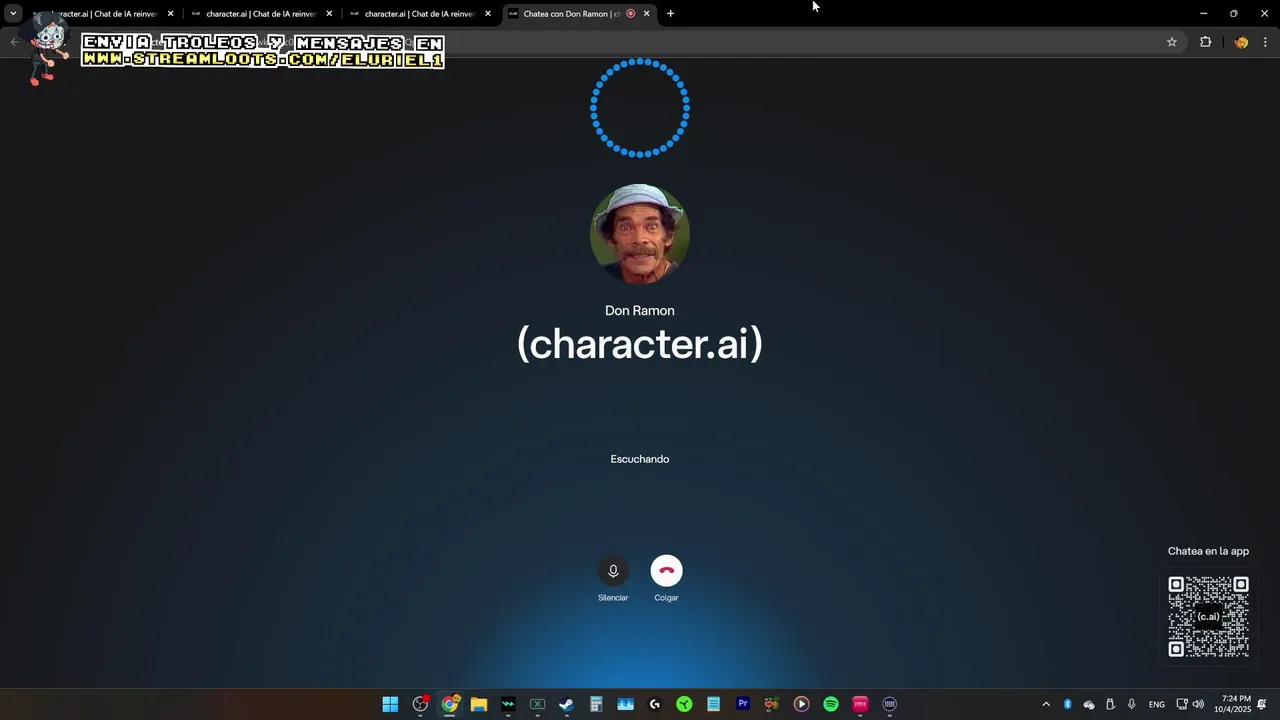Open File Explorer from the taskbar
1280x720 pixels.
point(479,704)
